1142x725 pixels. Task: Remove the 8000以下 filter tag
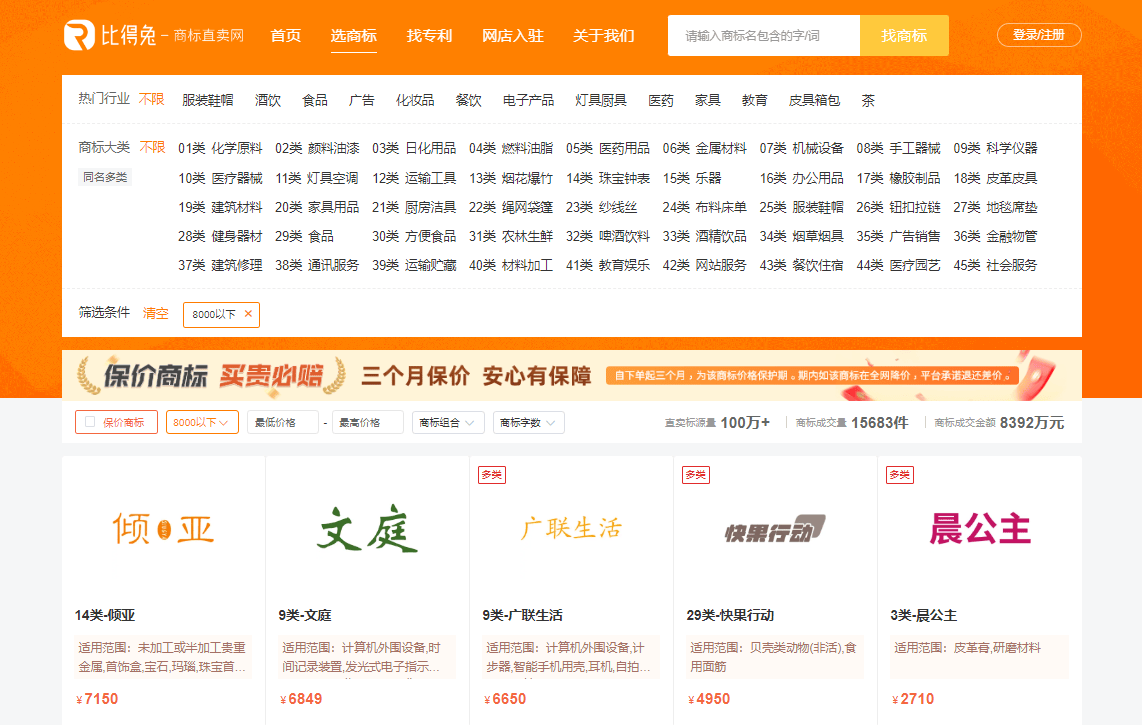coord(248,314)
